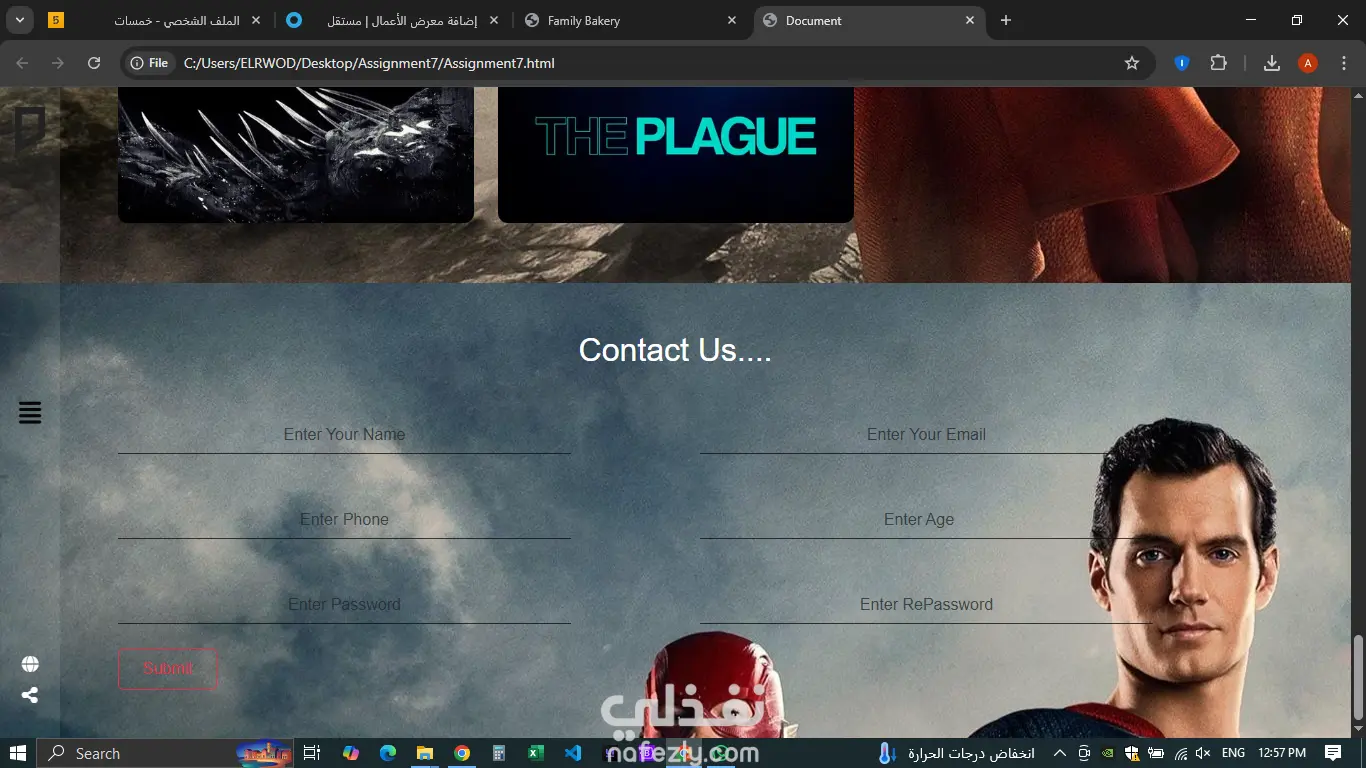Open the Extensions puzzle-piece menu
The height and width of the screenshot is (768, 1366).
pyautogui.click(x=1218, y=63)
